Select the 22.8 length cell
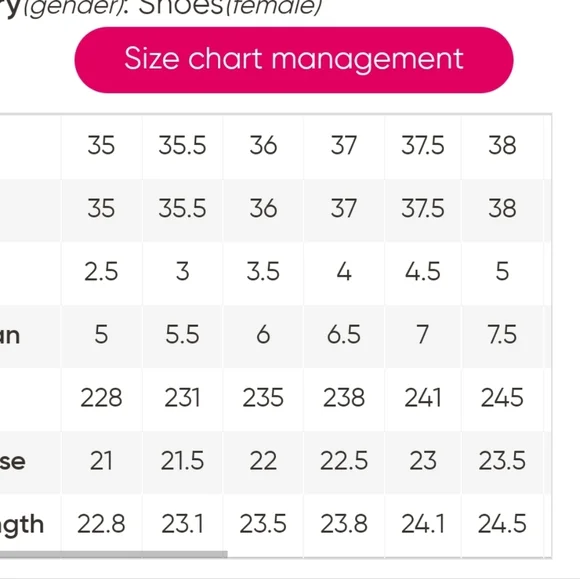This screenshot has width=580, height=579. coord(101,524)
